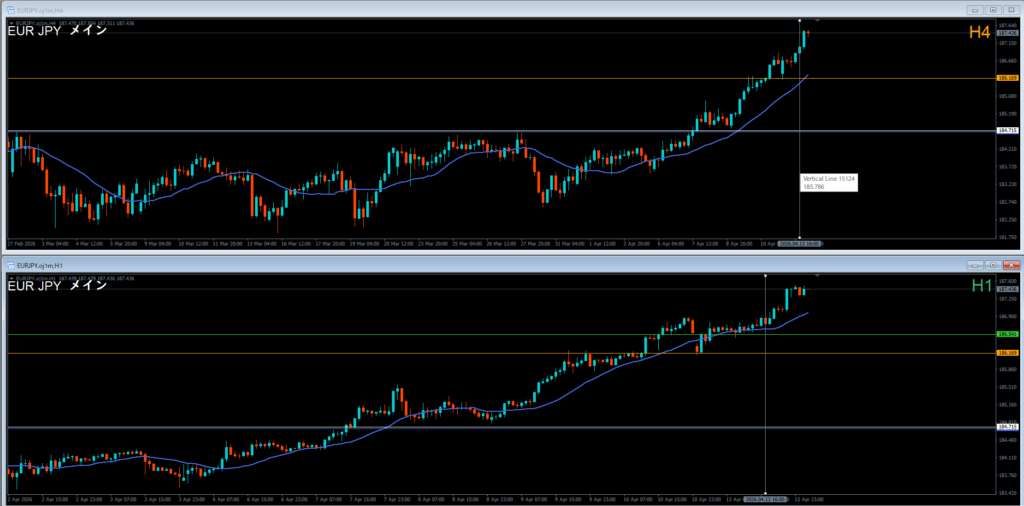
Task: Click the chart shift triangle in the H4 chart
Action: coord(818,21)
